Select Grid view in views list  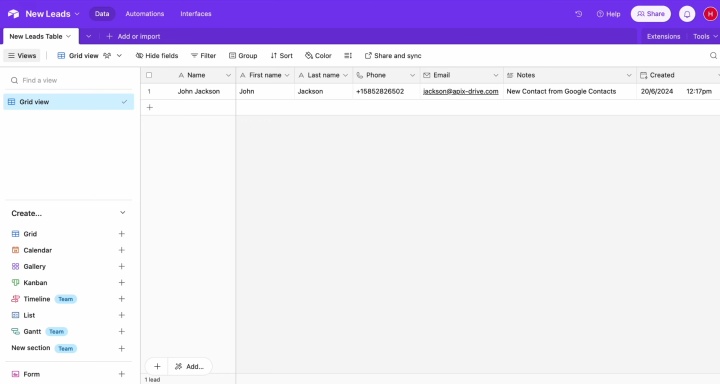pos(68,102)
